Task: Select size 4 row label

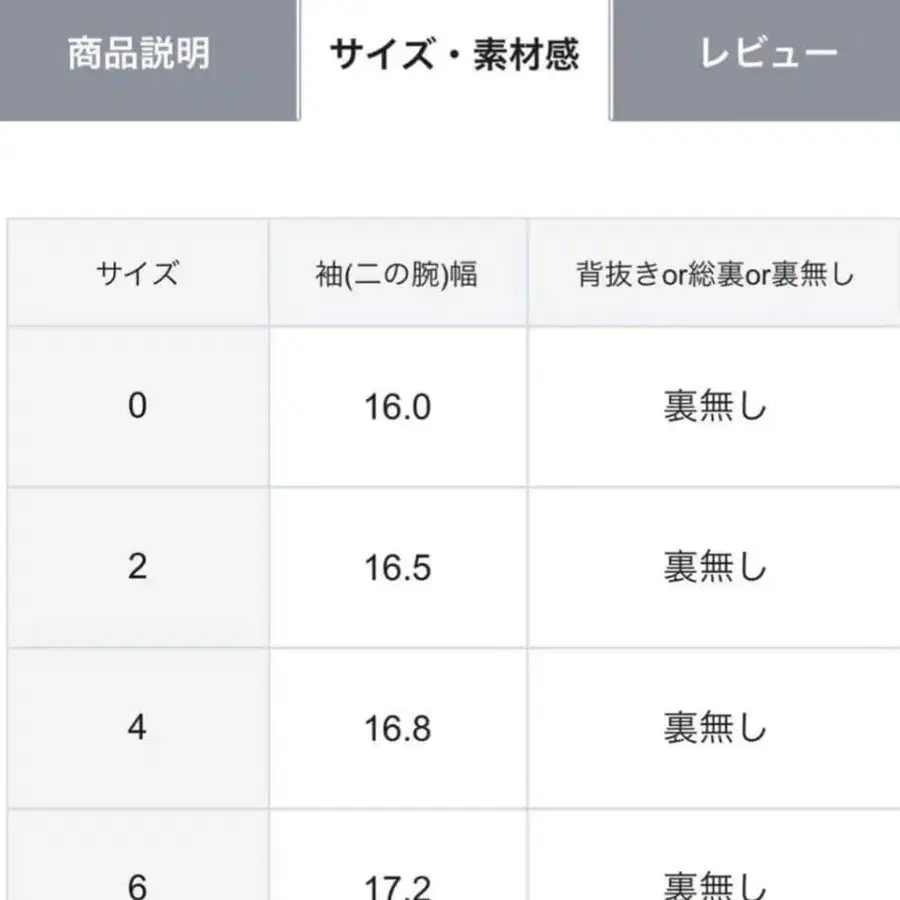Action: tap(137, 730)
